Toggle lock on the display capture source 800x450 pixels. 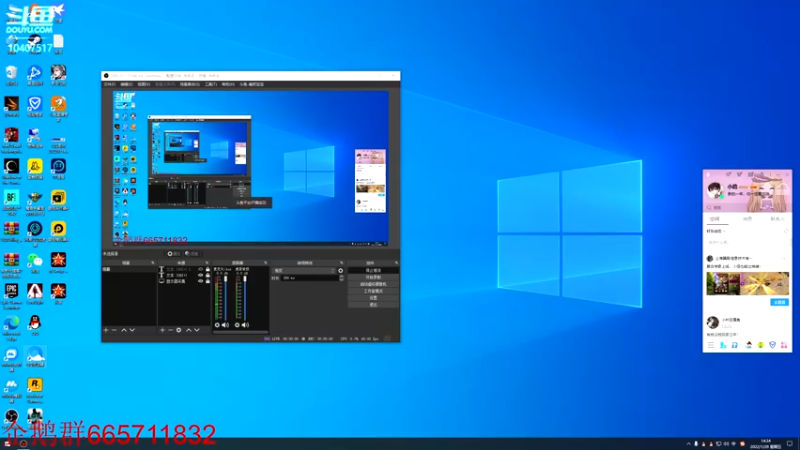(x=208, y=281)
